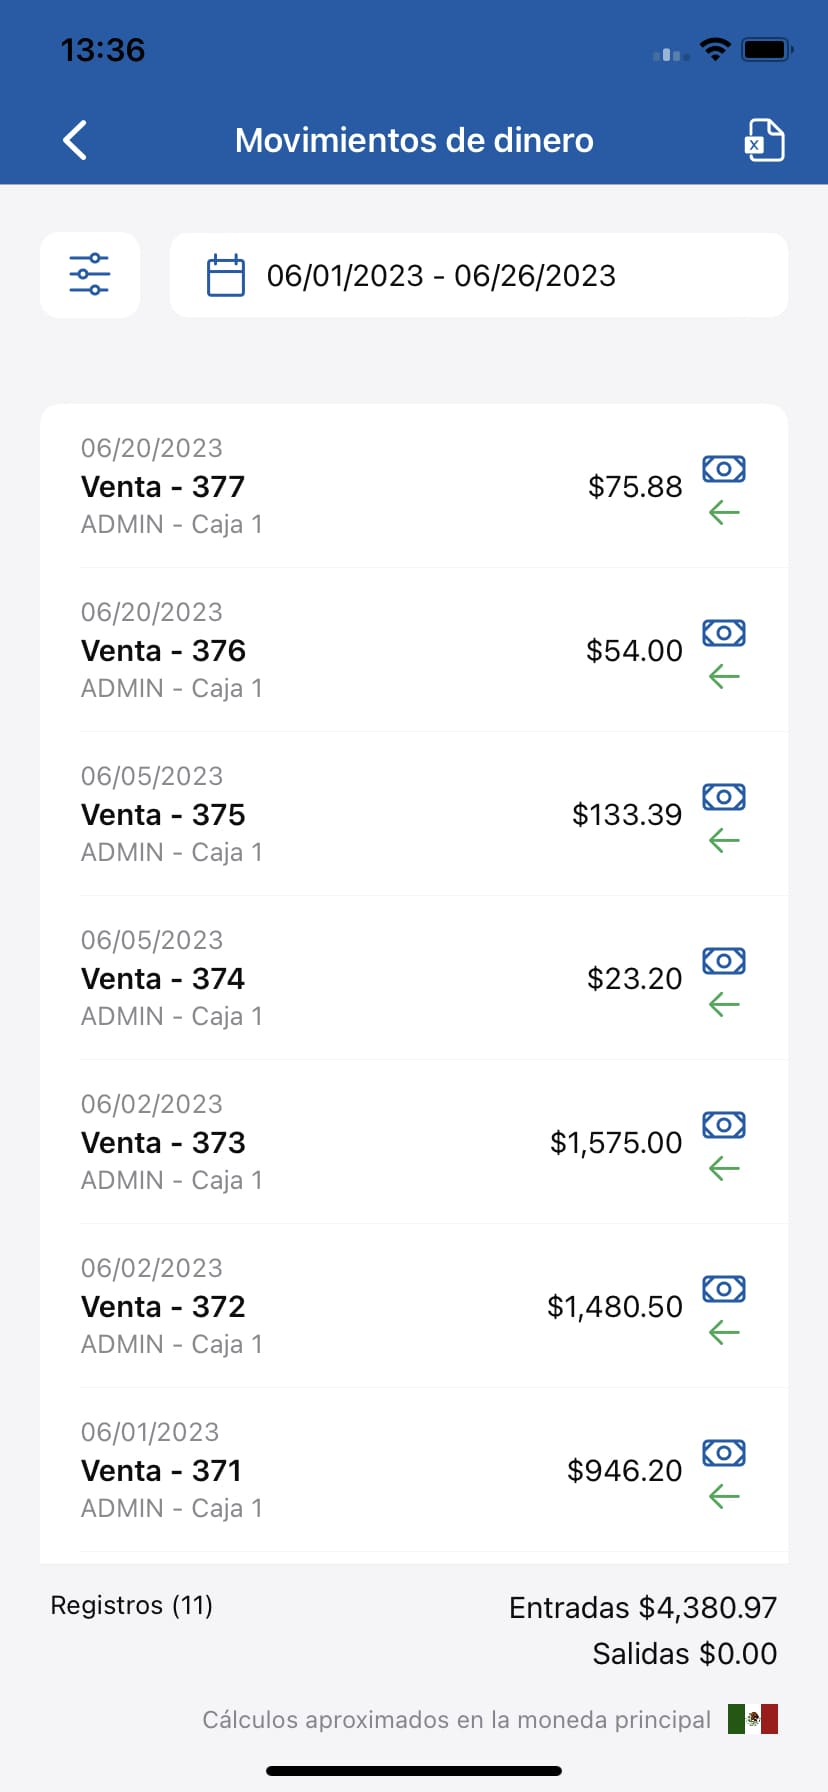Screen dimensions: 828x1792
Task: Open the filter settings sliders button
Action: point(90,275)
